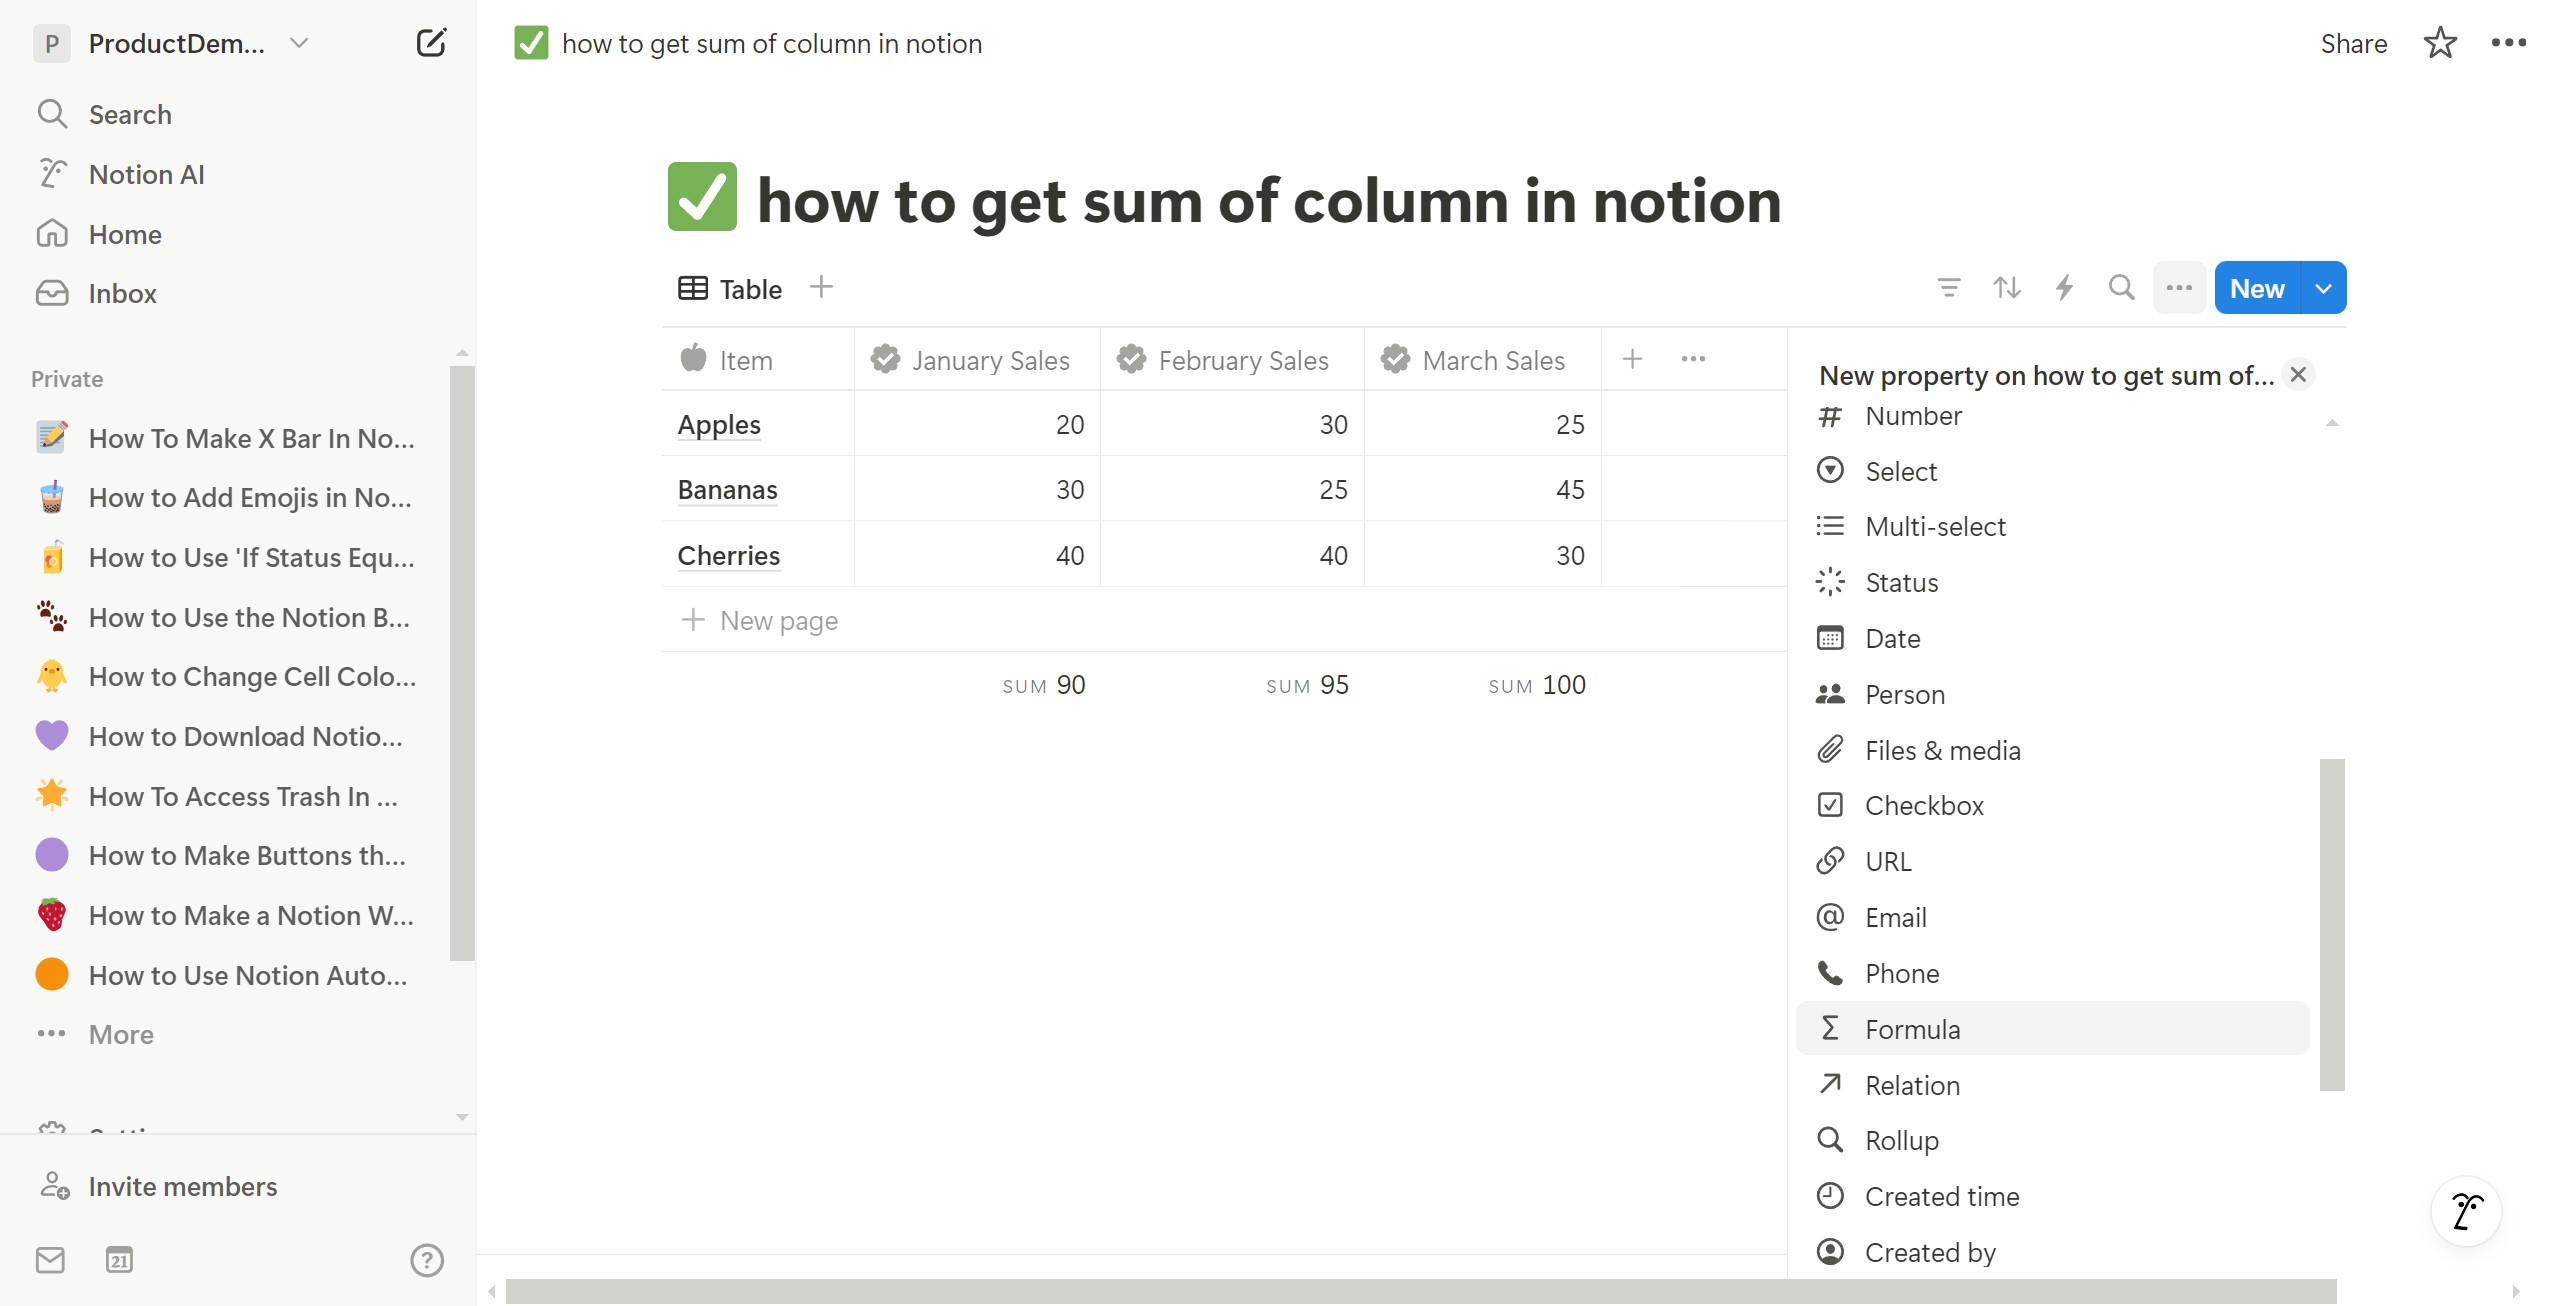The width and height of the screenshot is (2561, 1306).
Task: Click the database sort arrows icon
Action: [x=2006, y=288]
